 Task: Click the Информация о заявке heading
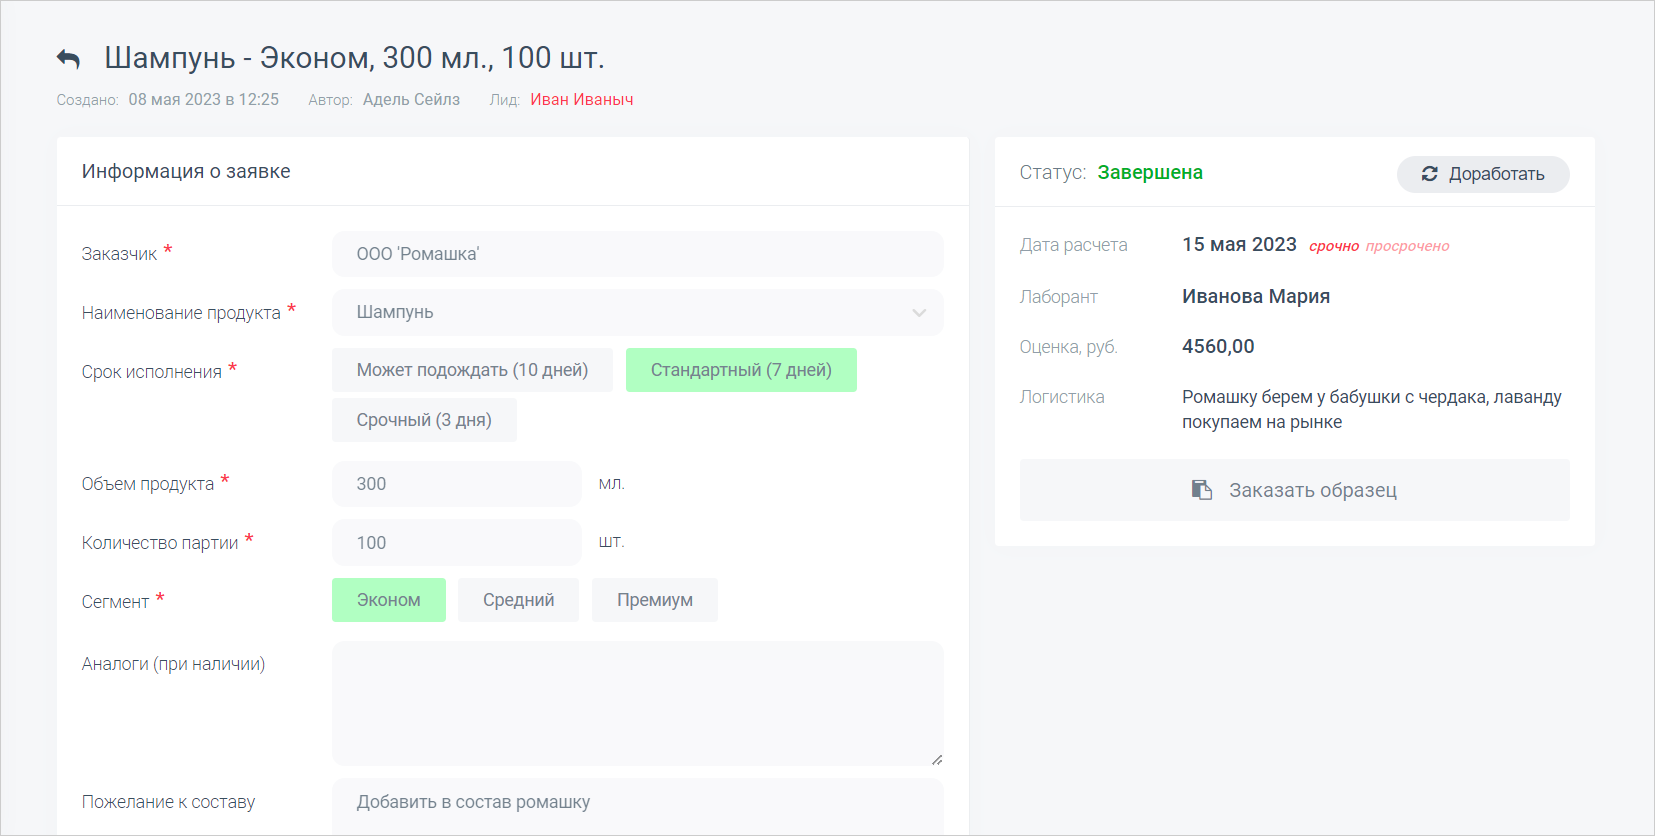pyautogui.click(x=186, y=171)
